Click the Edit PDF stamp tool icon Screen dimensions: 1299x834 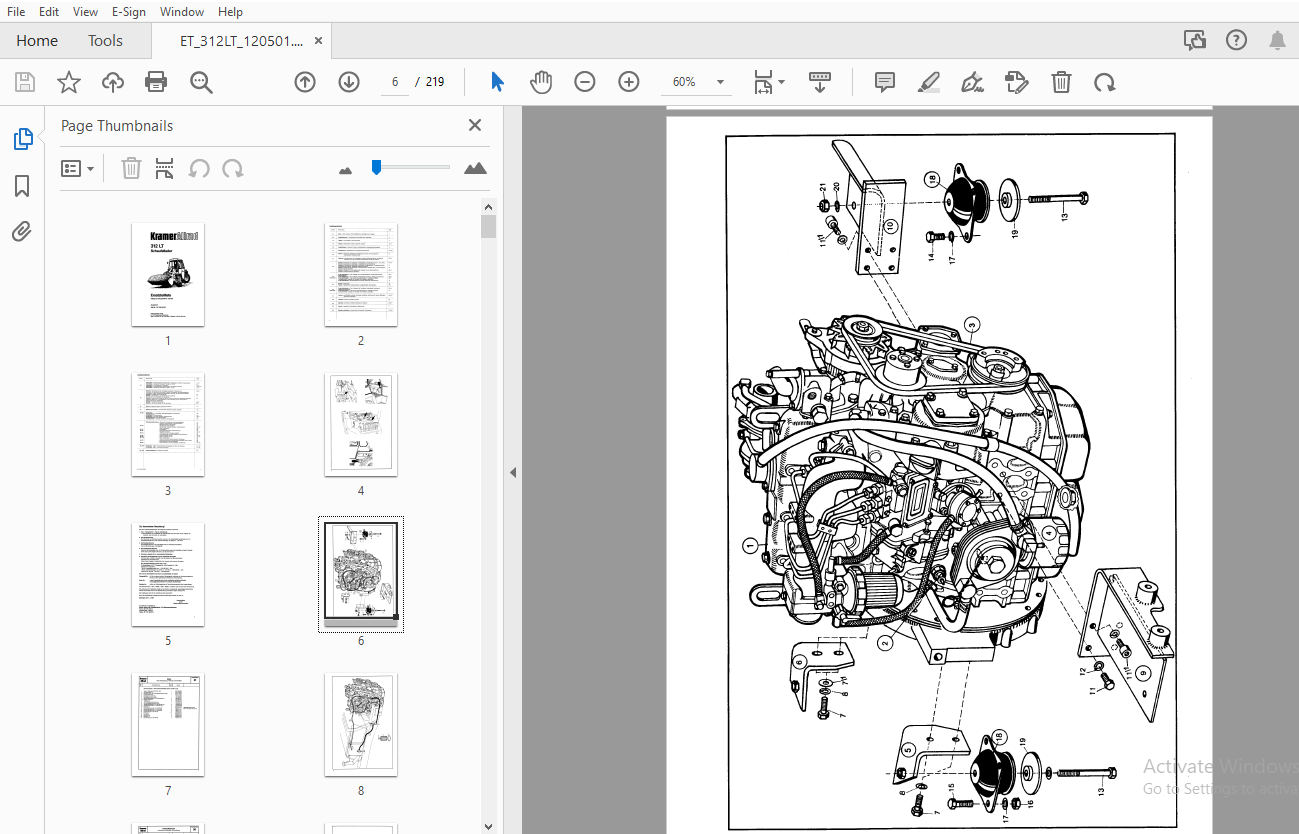[1017, 82]
